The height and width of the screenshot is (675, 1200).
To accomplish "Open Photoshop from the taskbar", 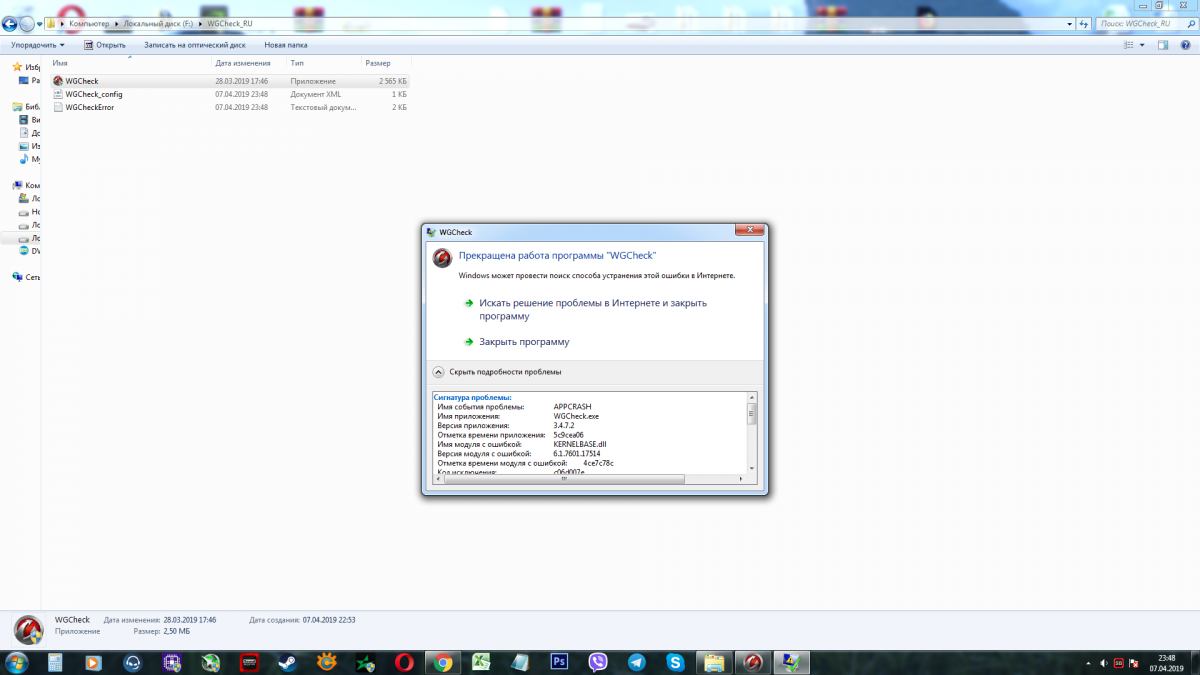I will [x=559, y=661].
